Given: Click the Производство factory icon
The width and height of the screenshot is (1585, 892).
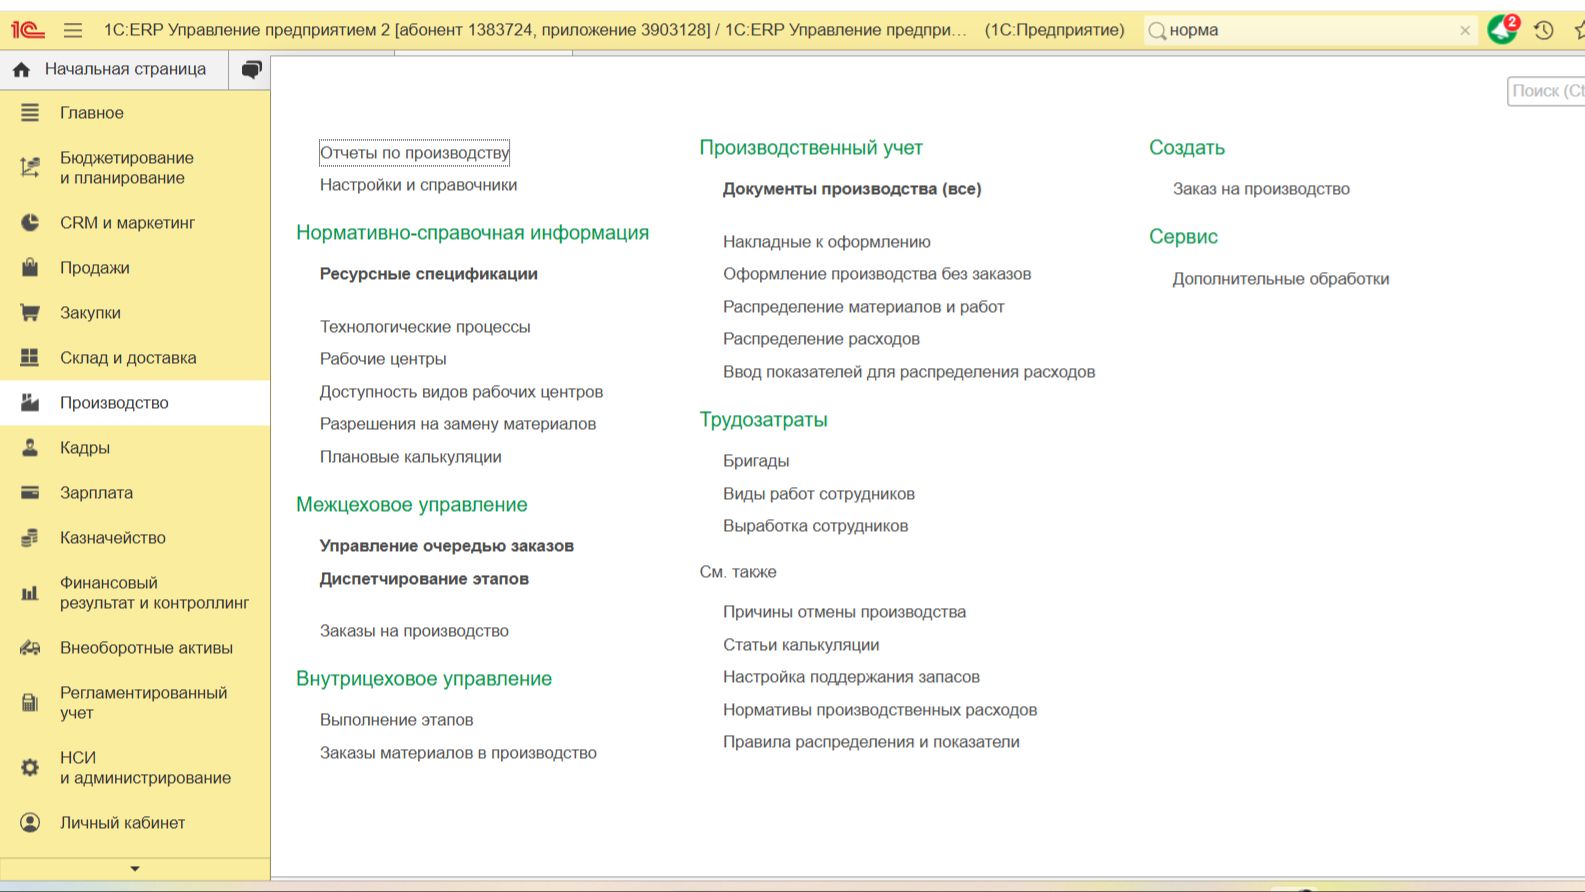Looking at the screenshot, I should (x=30, y=403).
